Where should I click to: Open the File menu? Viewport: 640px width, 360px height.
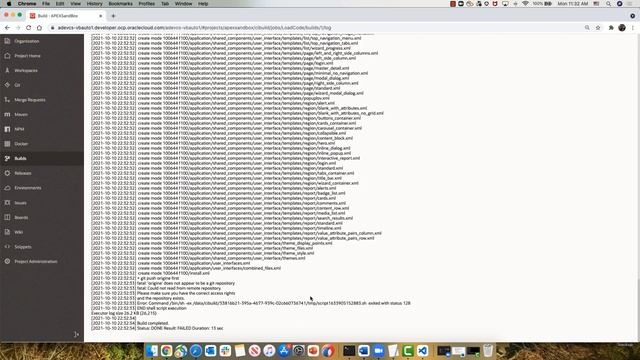(46, 4)
